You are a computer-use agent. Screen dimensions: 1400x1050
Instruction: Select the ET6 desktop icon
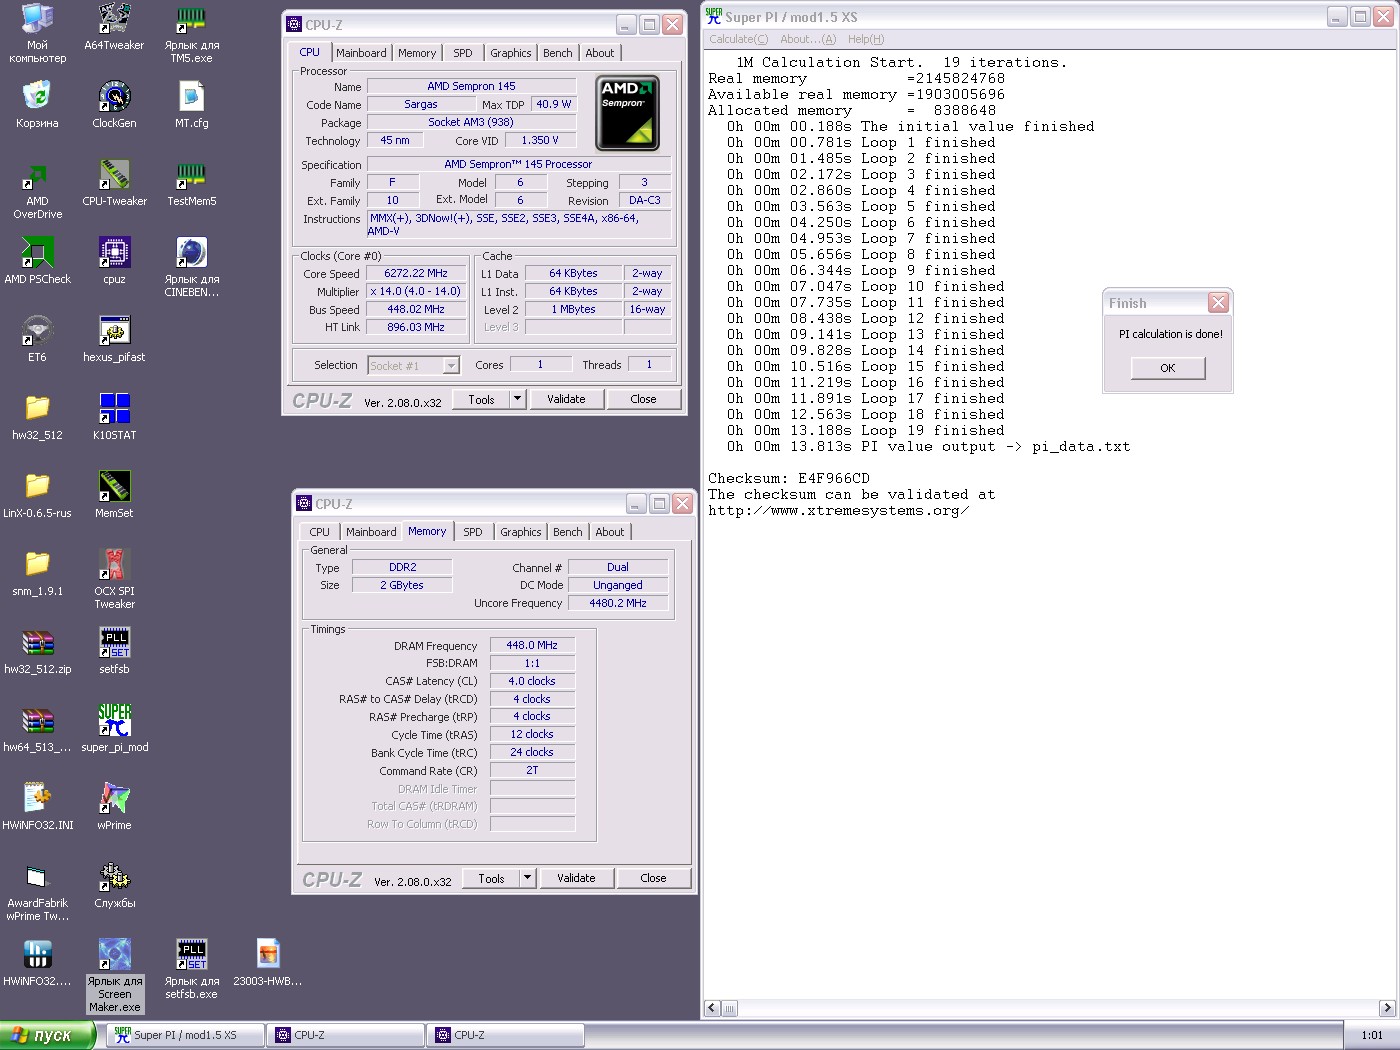37,331
